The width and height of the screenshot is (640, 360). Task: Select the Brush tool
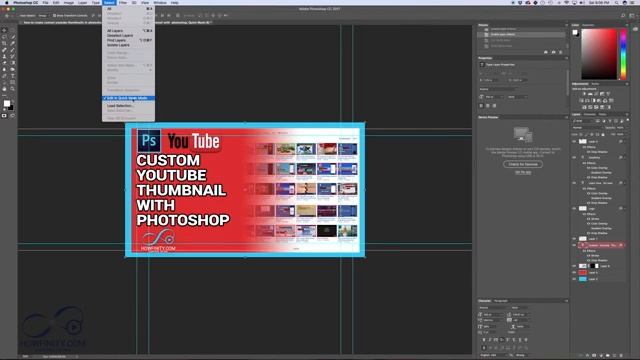13,50
